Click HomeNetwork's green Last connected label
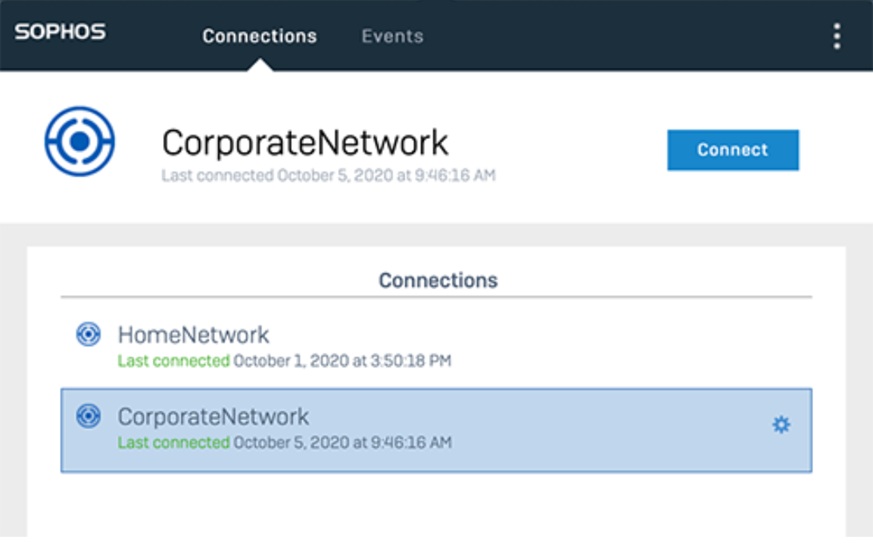 point(174,360)
